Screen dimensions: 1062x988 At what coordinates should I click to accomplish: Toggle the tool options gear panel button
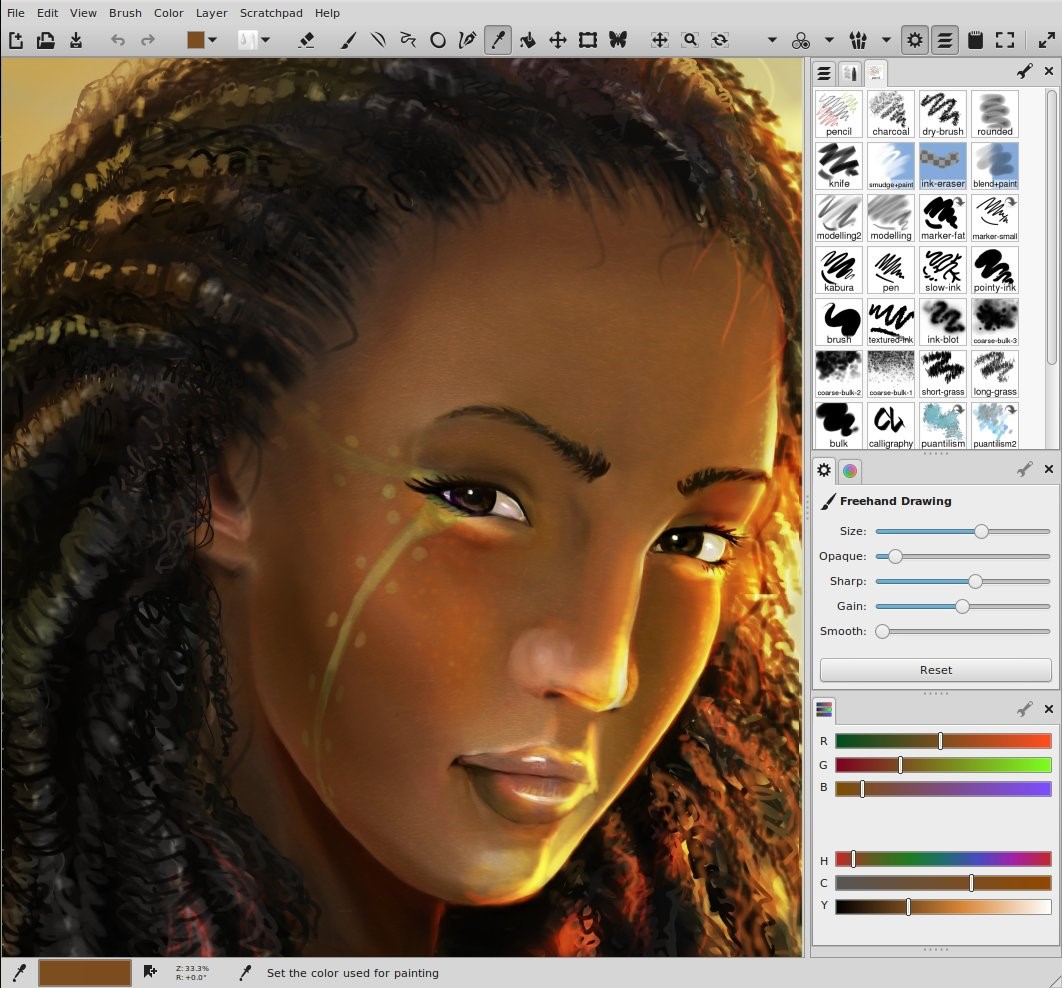click(x=914, y=40)
